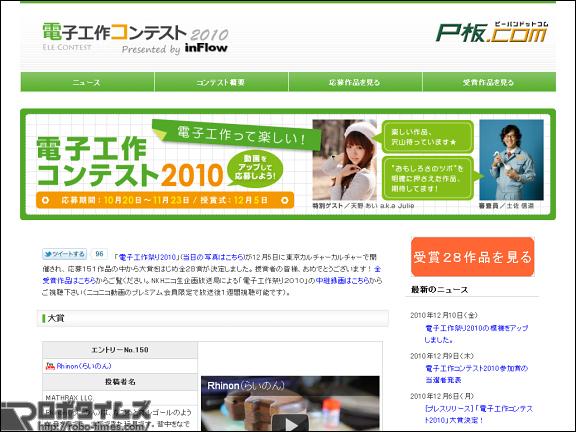This screenshot has height=432, width=576.
Task: Click the orange 応募期間 date bar
Action: tap(165, 200)
